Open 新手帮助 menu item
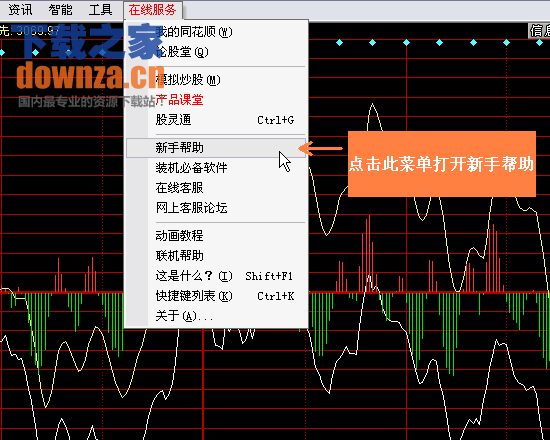The image size is (550, 440). click(x=216, y=148)
